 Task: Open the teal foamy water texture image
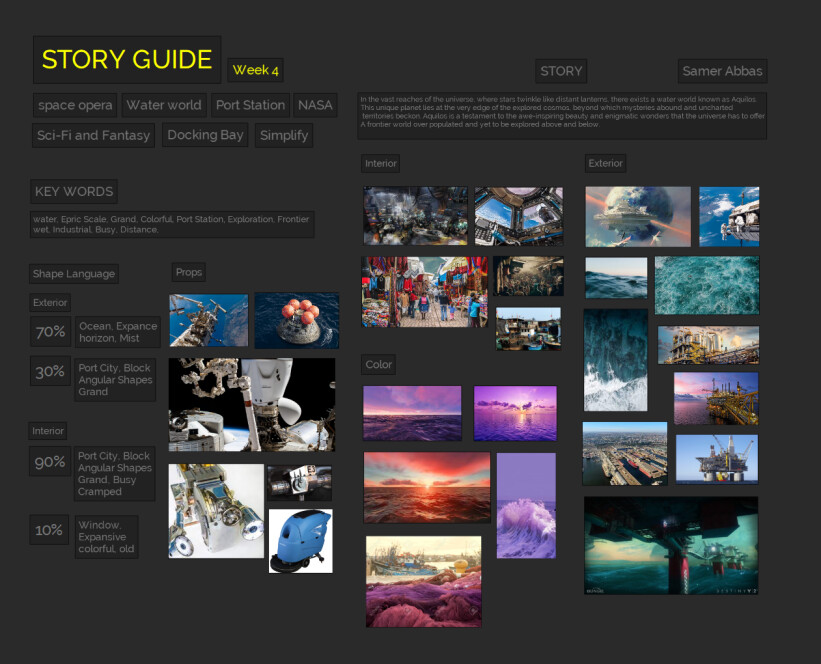tap(707, 285)
